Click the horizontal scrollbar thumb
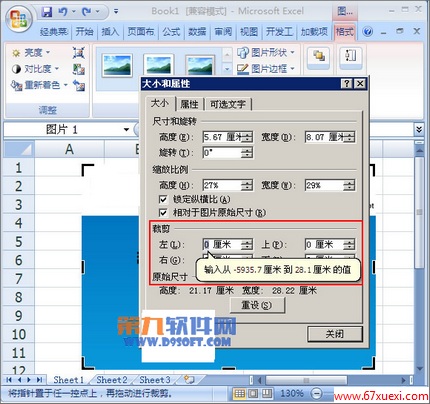Image resolution: width=430 pixels, height=404 pixels. coord(306,380)
